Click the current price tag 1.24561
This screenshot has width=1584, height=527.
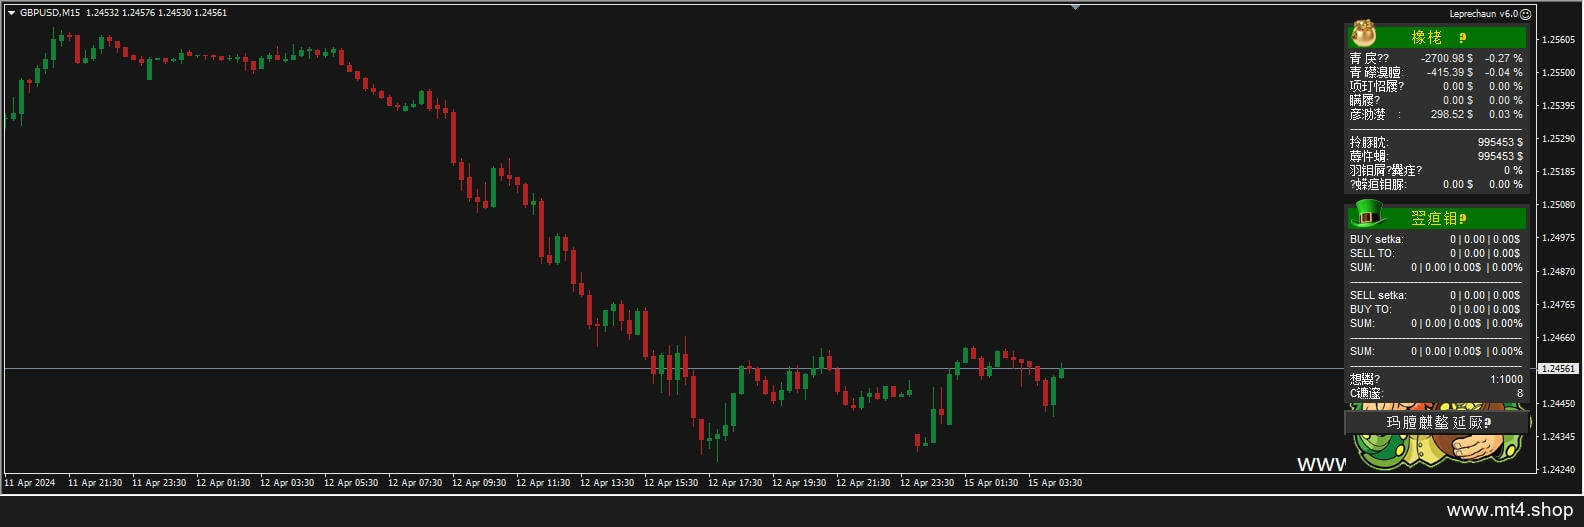point(1557,369)
